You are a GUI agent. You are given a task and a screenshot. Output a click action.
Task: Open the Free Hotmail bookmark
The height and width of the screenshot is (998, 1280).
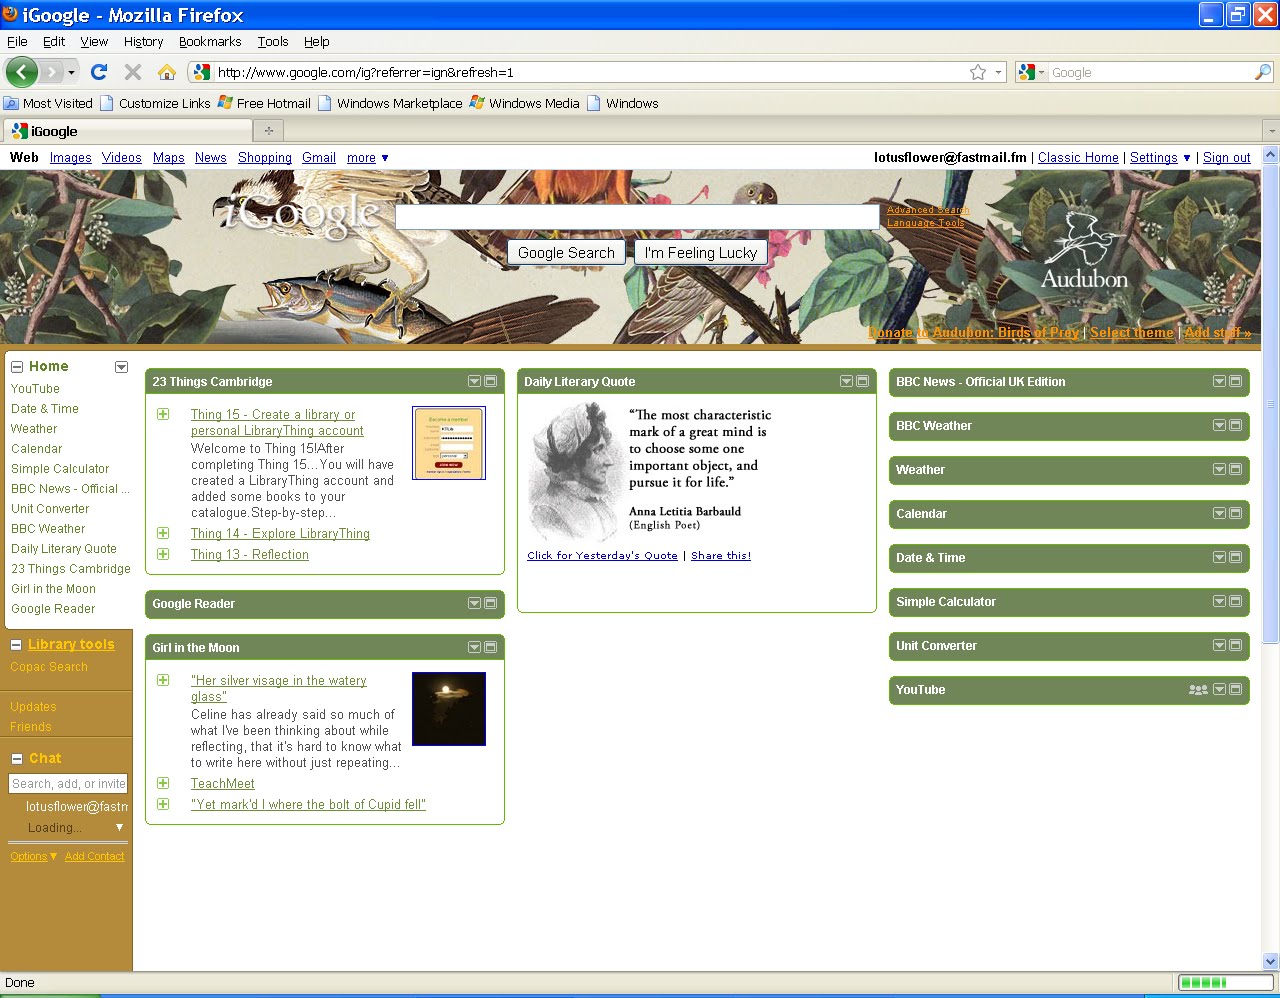pos(264,103)
